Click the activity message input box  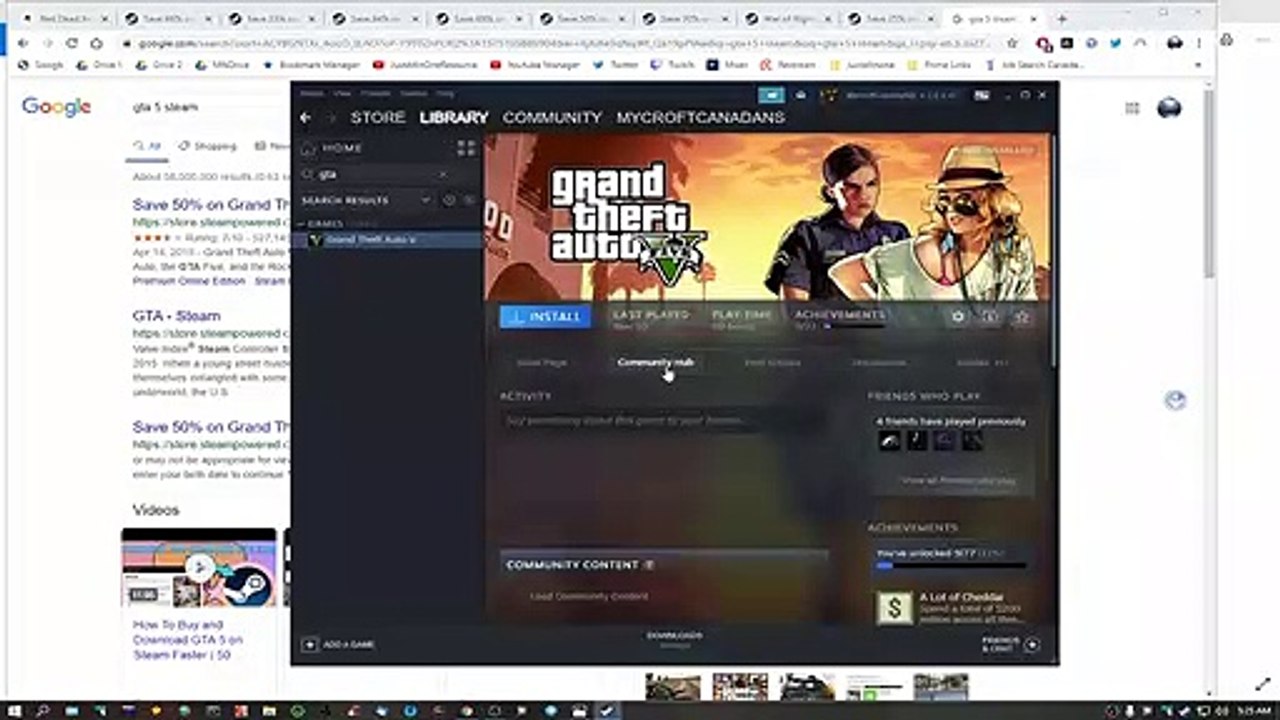coord(663,421)
